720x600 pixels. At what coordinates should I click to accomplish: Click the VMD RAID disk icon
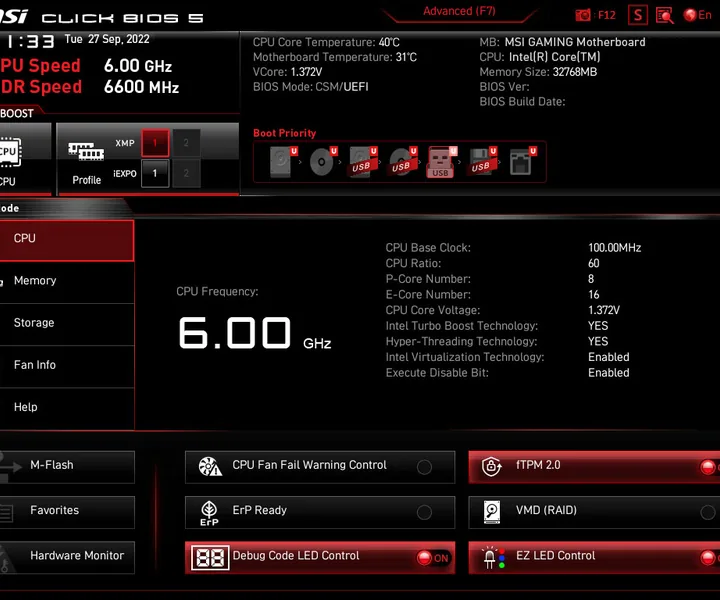492,512
